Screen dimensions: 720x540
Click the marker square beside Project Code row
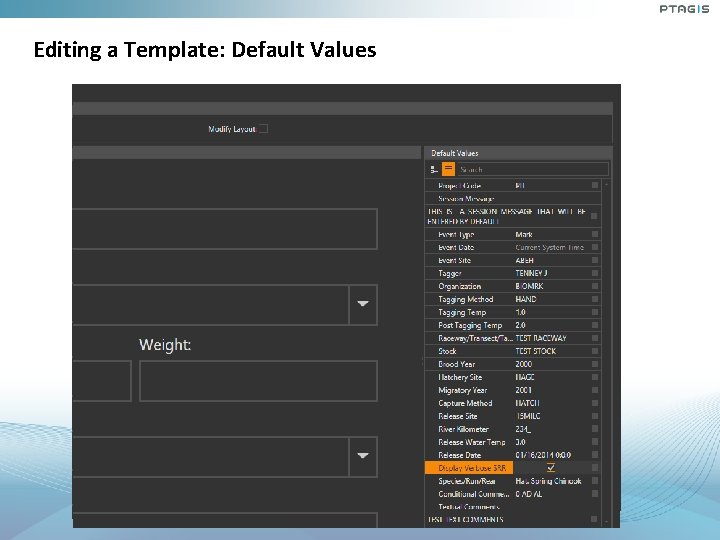[595, 185]
